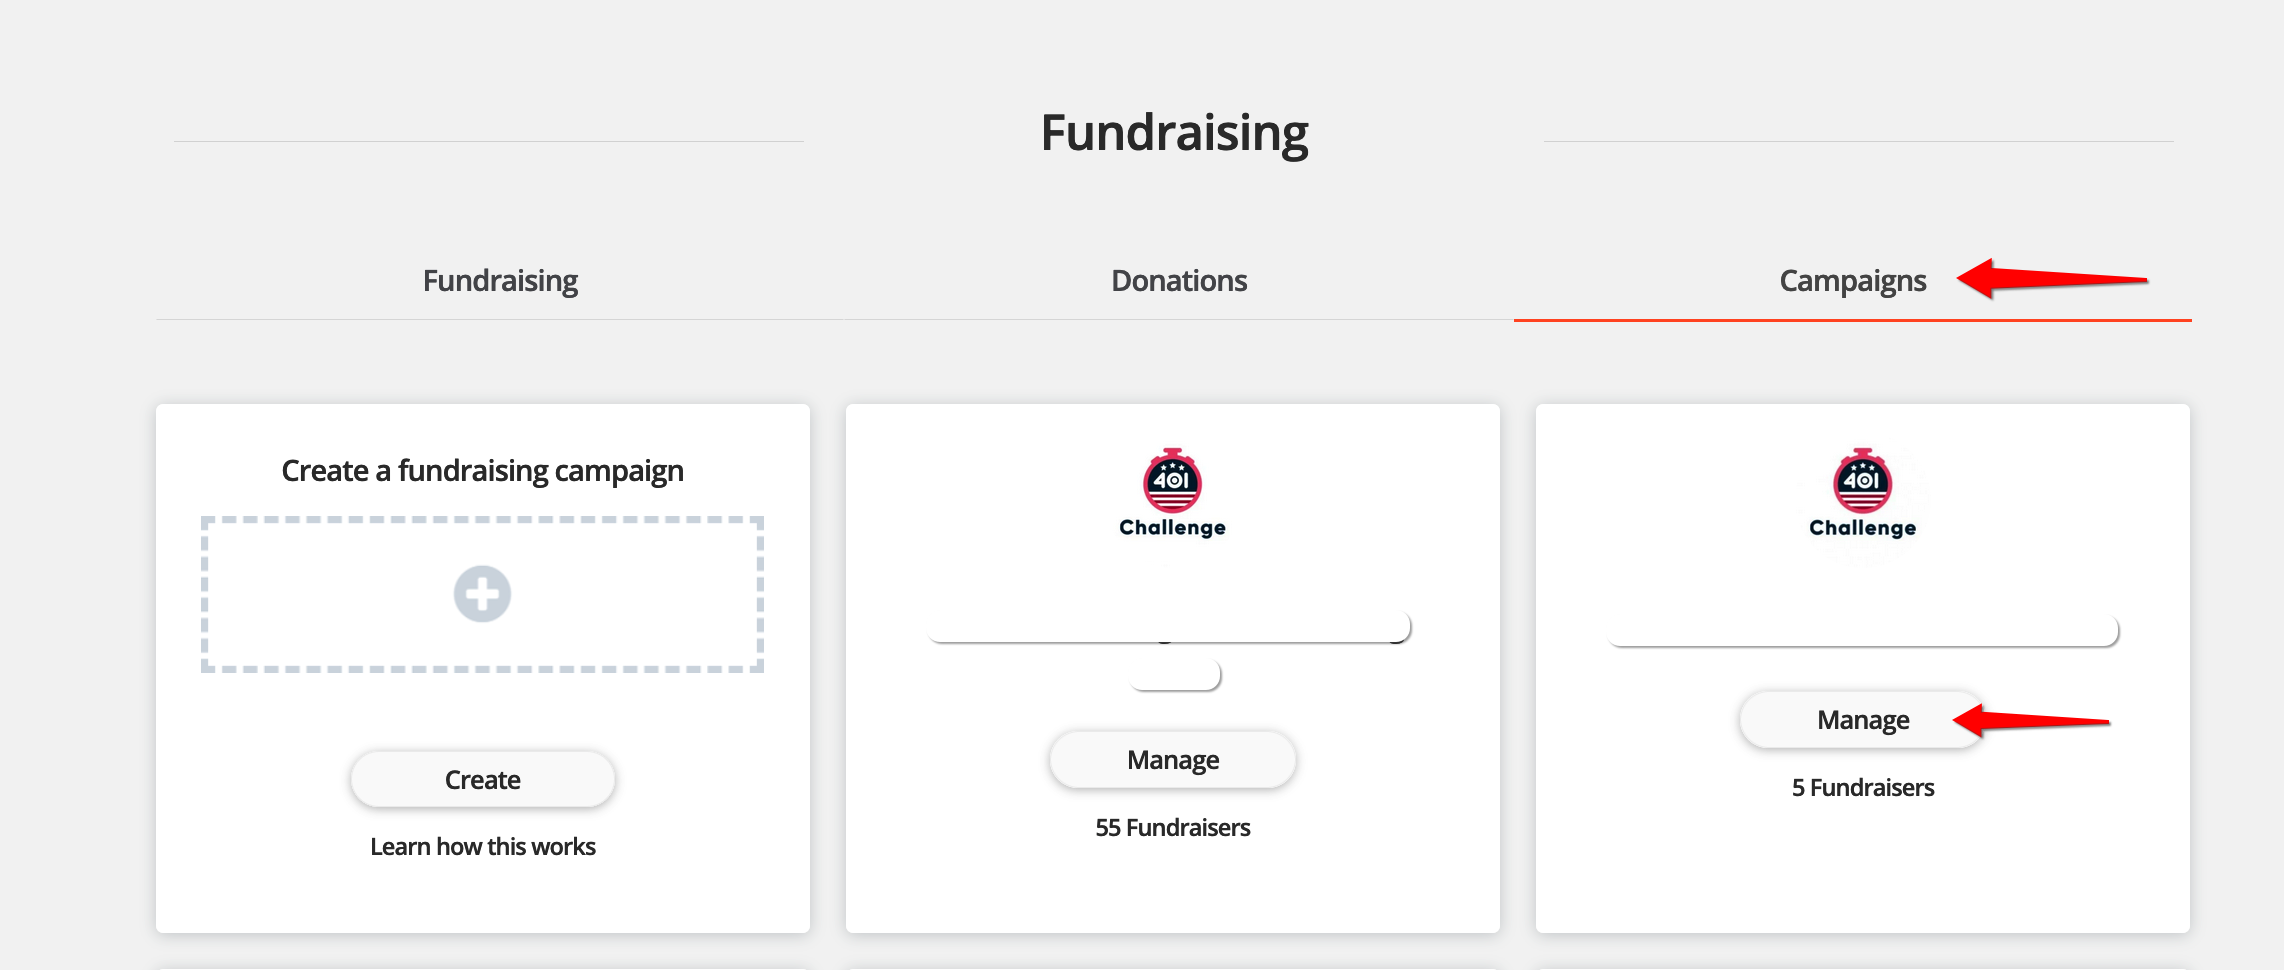Open the Donations tab
2284x970 pixels.
[1179, 281]
